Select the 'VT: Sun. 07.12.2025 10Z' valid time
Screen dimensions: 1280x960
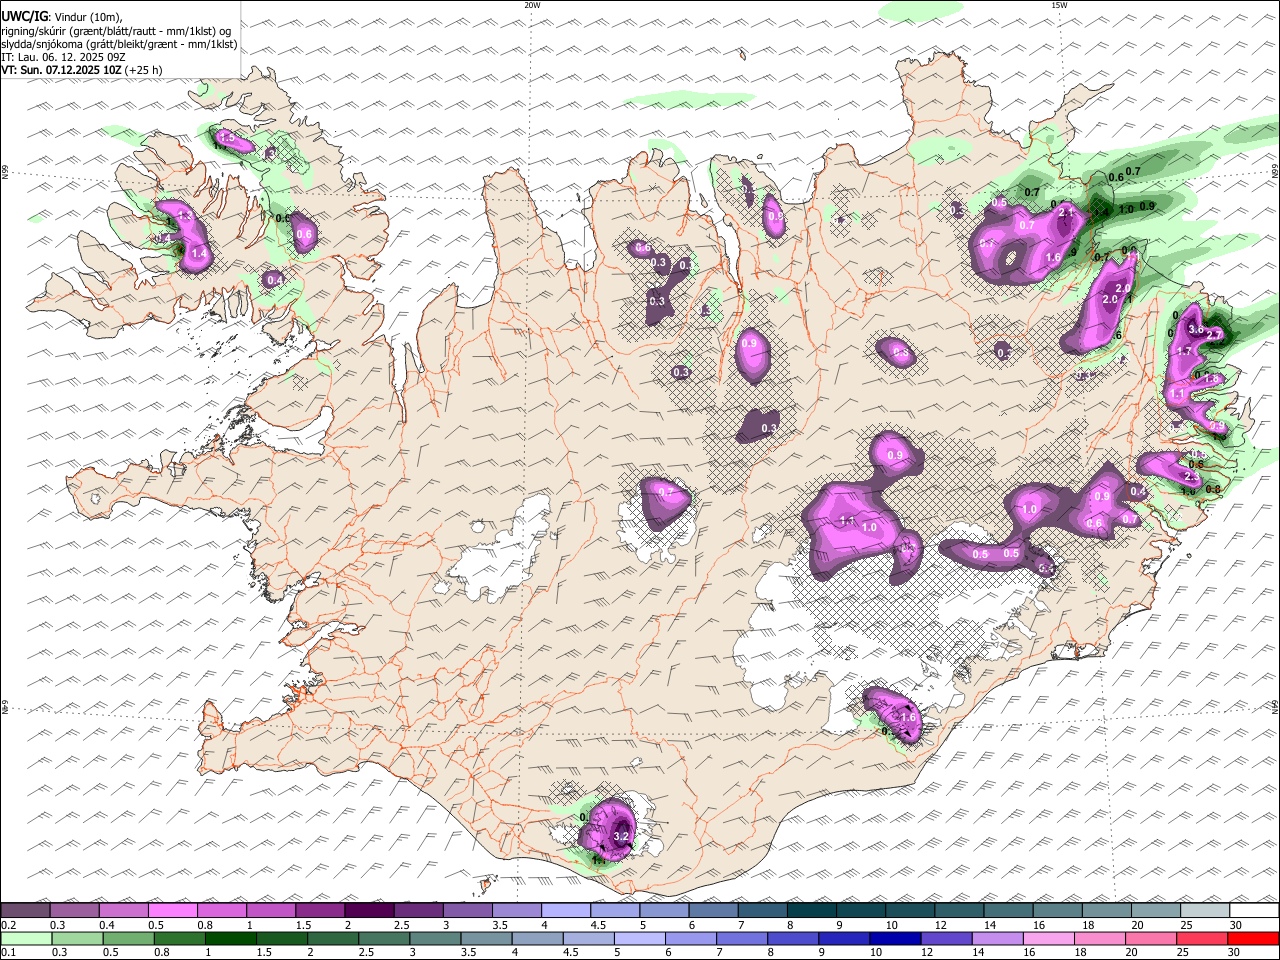coord(63,70)
